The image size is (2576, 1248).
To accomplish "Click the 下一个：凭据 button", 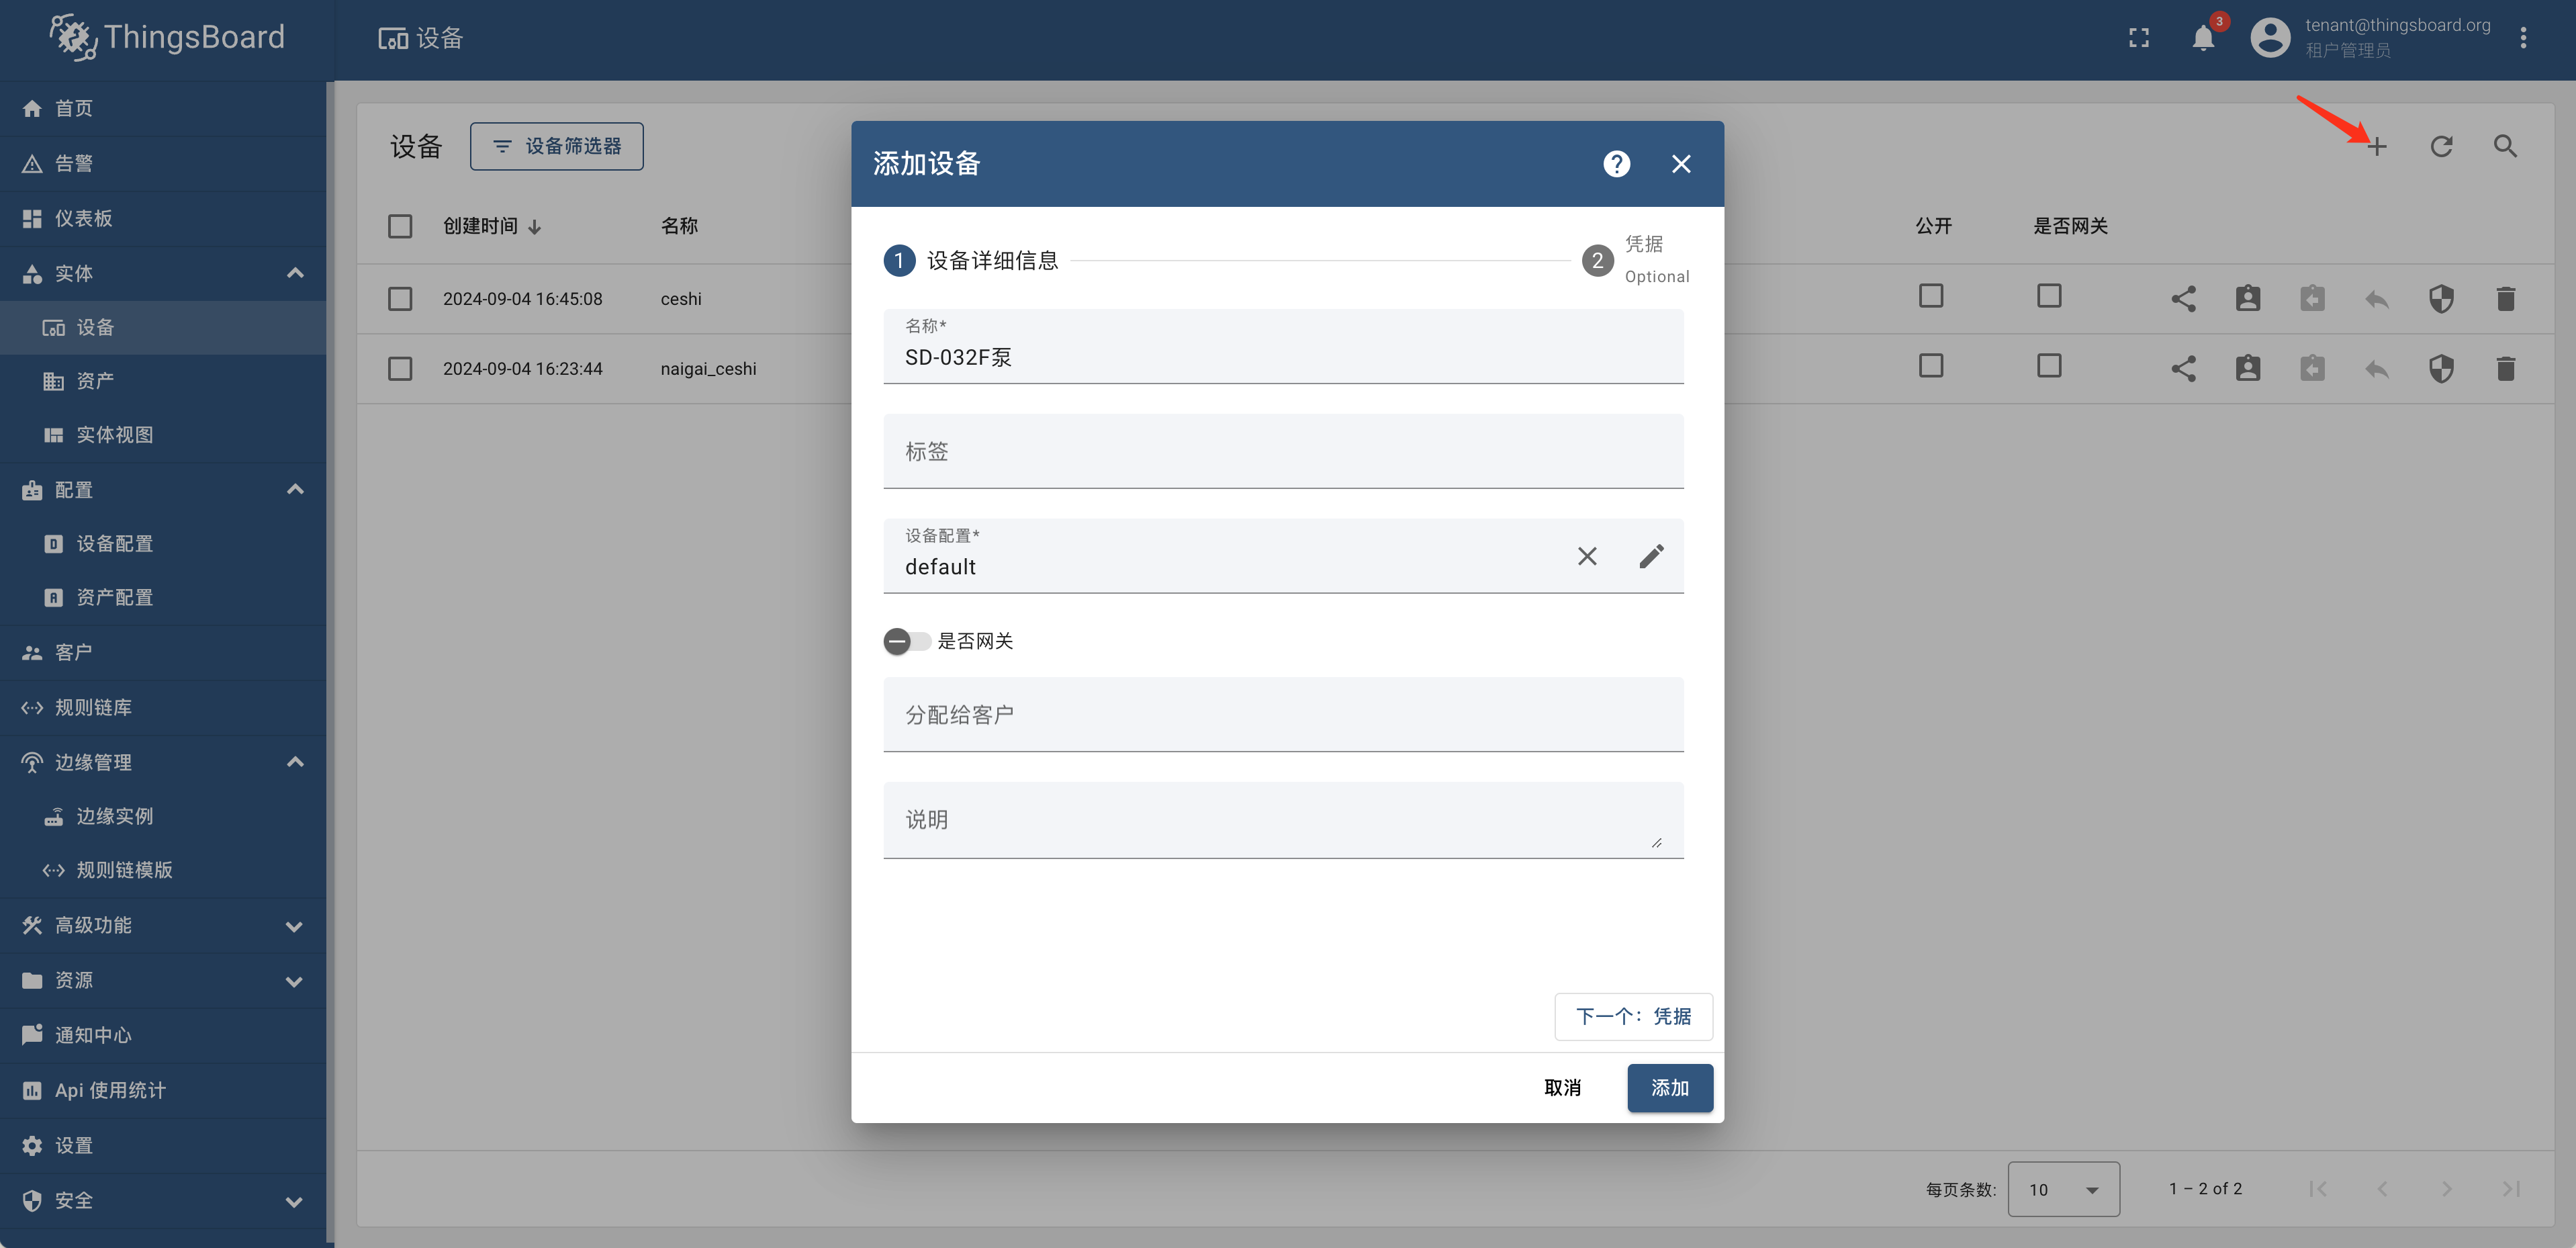I will click(x=1631, y=1014).
